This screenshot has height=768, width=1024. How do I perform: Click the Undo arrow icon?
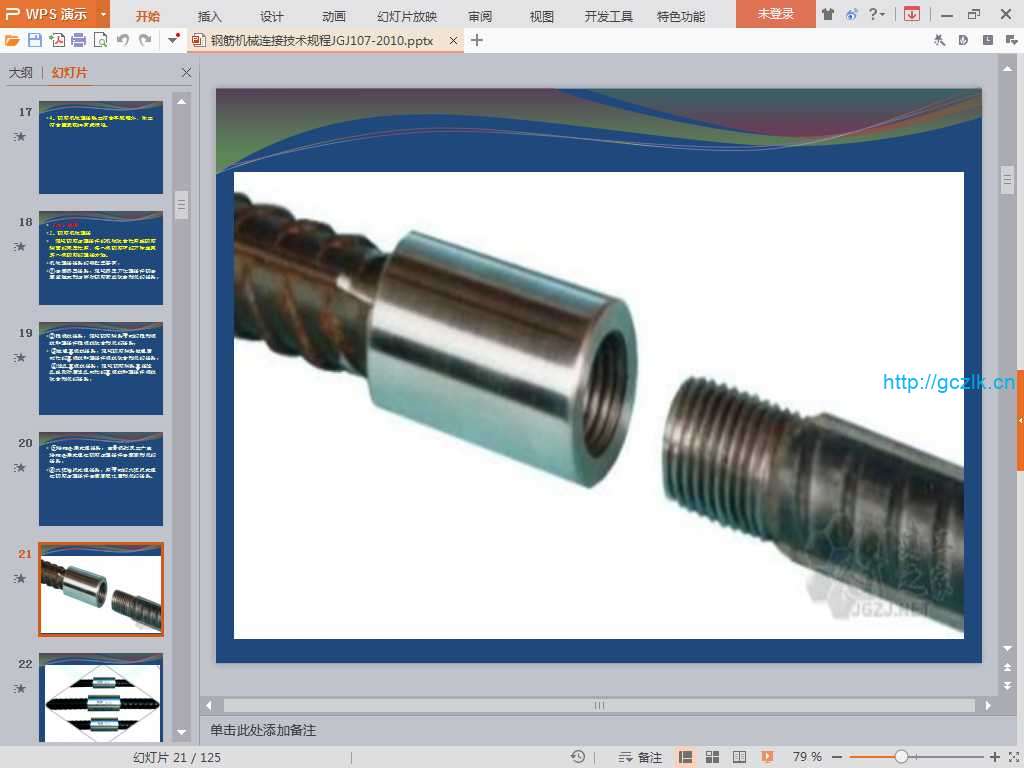(123, 40)
